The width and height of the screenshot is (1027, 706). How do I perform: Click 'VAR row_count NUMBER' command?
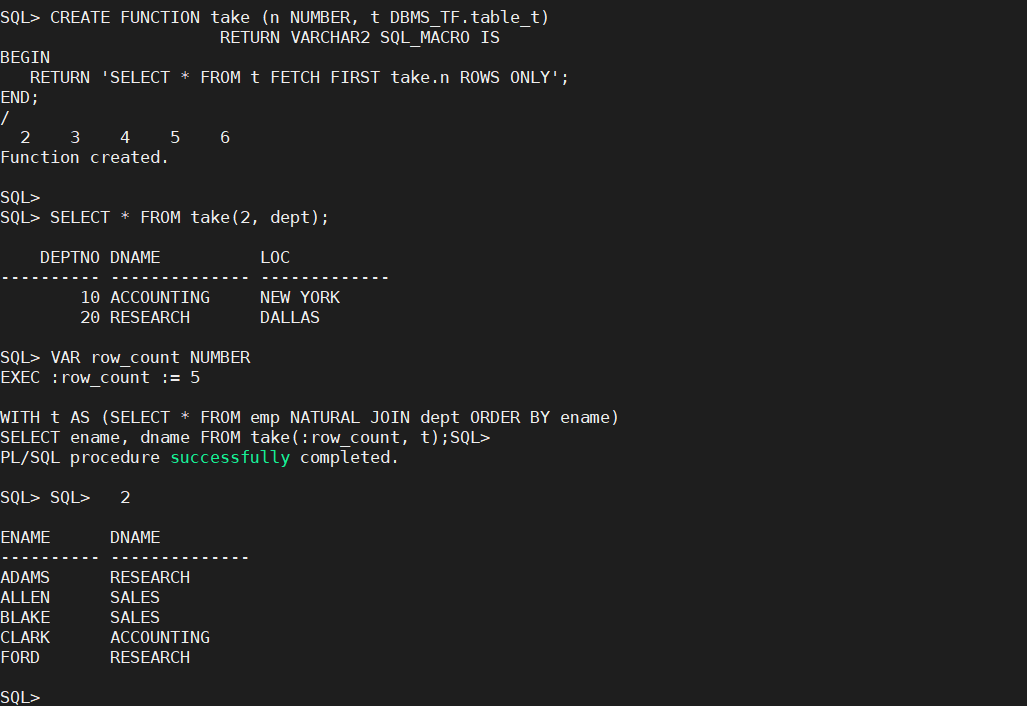(150, 358)
